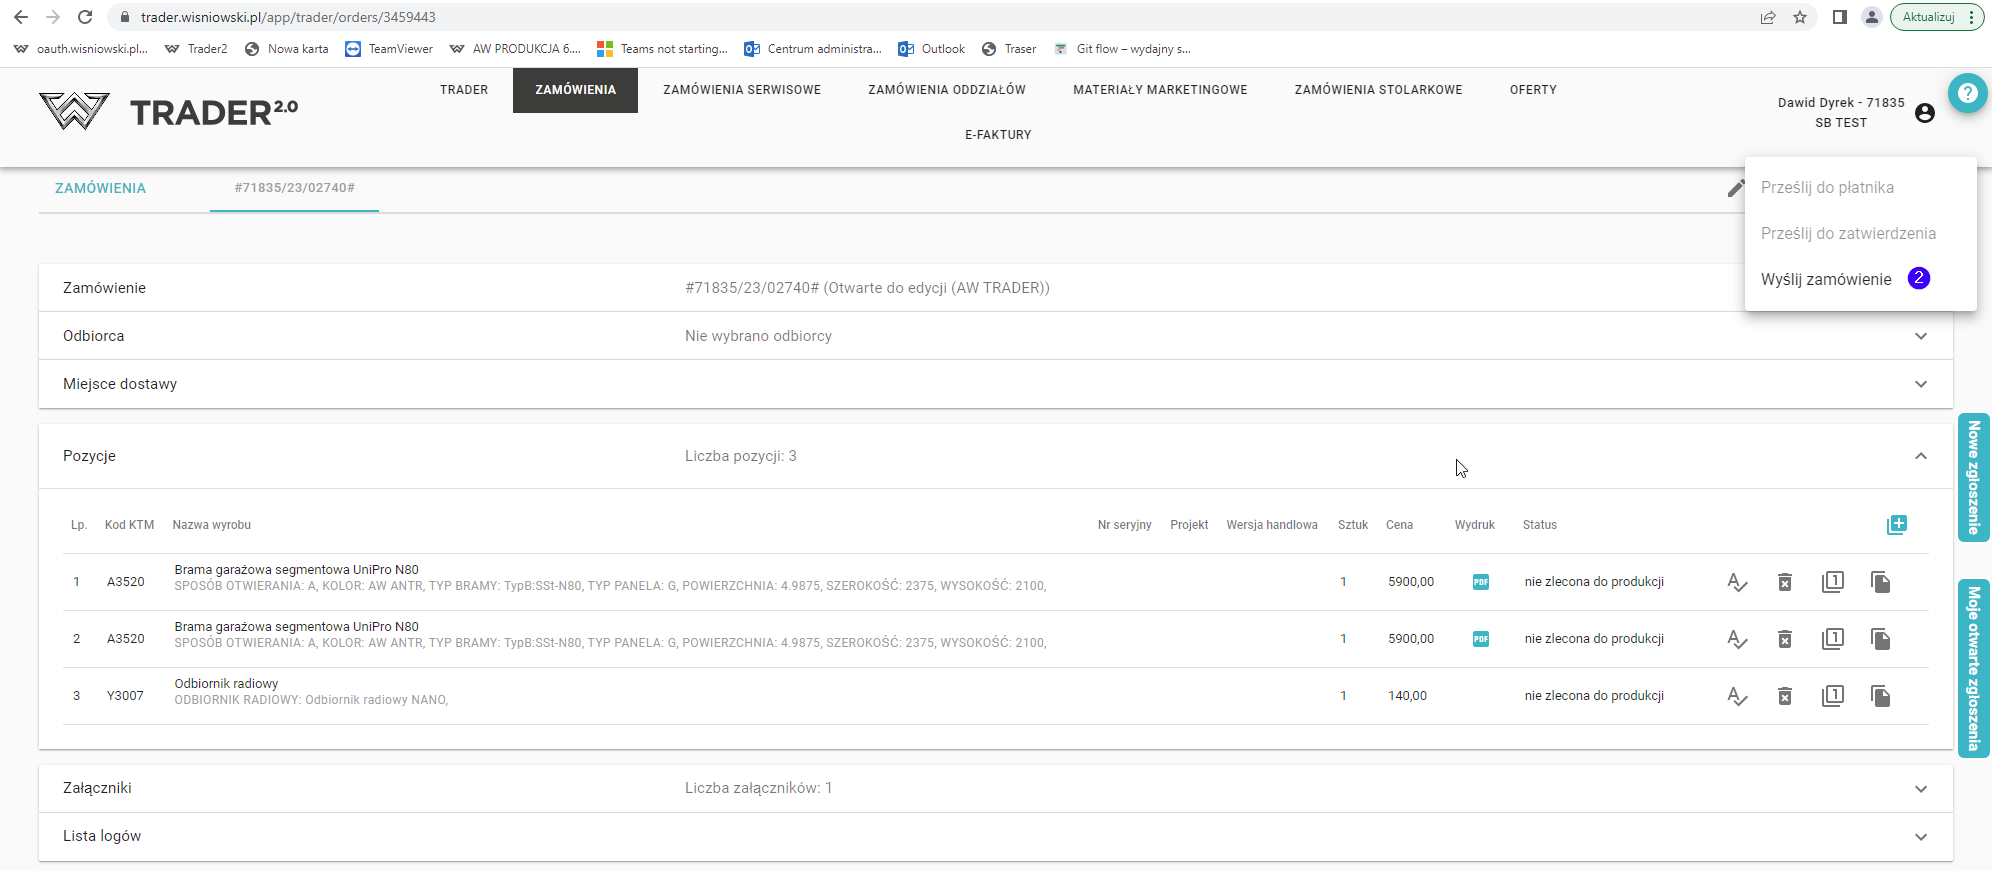
Task: Bookmark this page with star icon
Action: coord(1800,17)
